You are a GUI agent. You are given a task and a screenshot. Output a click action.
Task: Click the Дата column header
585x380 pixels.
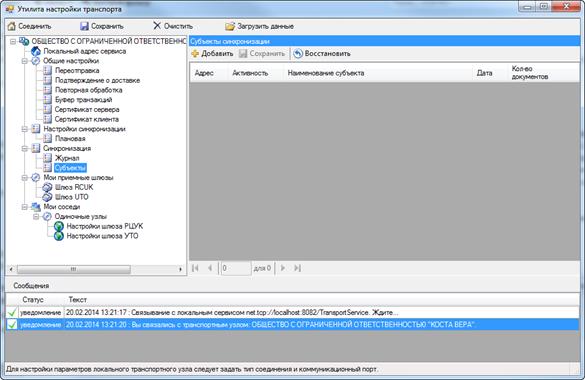click(490, 73)
